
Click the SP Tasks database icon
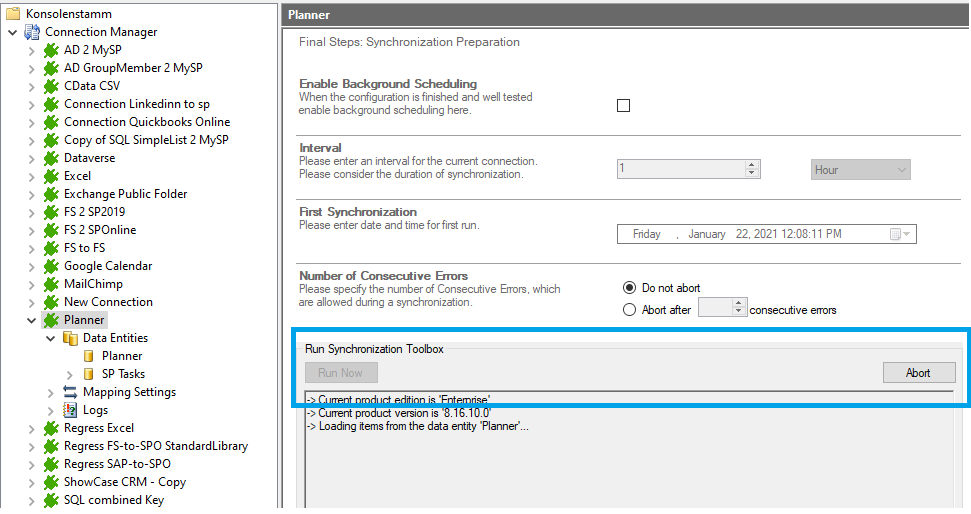(x=89, y=374)
